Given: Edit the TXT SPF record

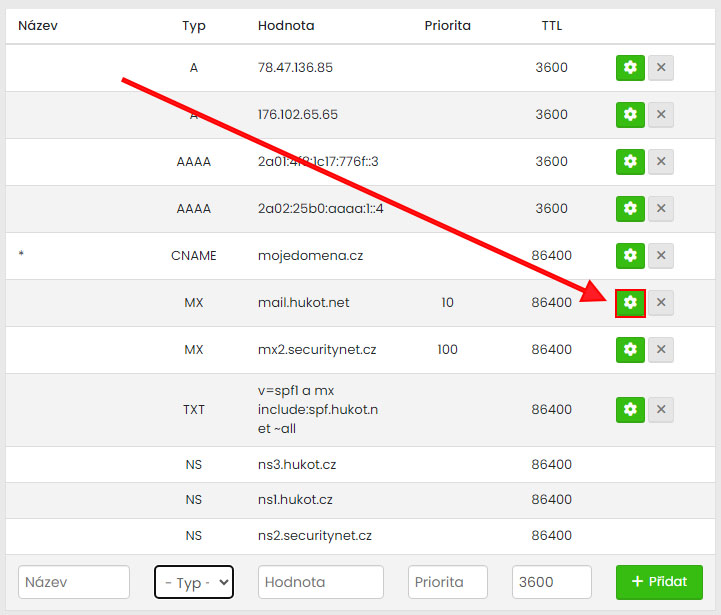Looking at the screenshot, I should click(629, 409).
